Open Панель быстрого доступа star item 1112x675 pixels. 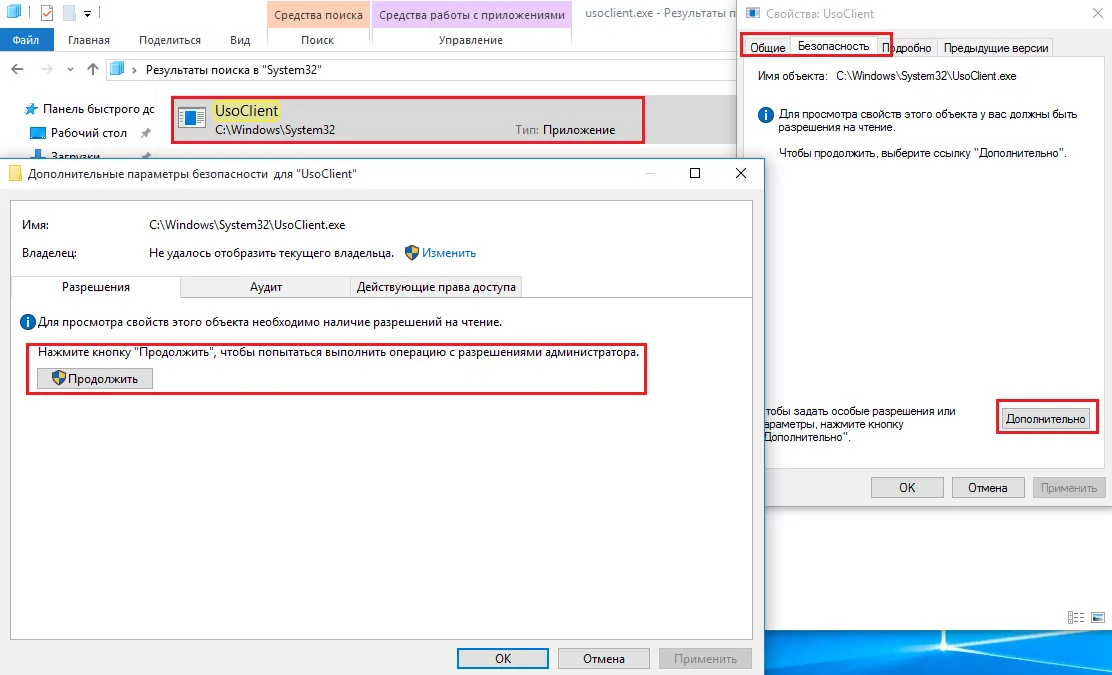(x=89, y=109)
